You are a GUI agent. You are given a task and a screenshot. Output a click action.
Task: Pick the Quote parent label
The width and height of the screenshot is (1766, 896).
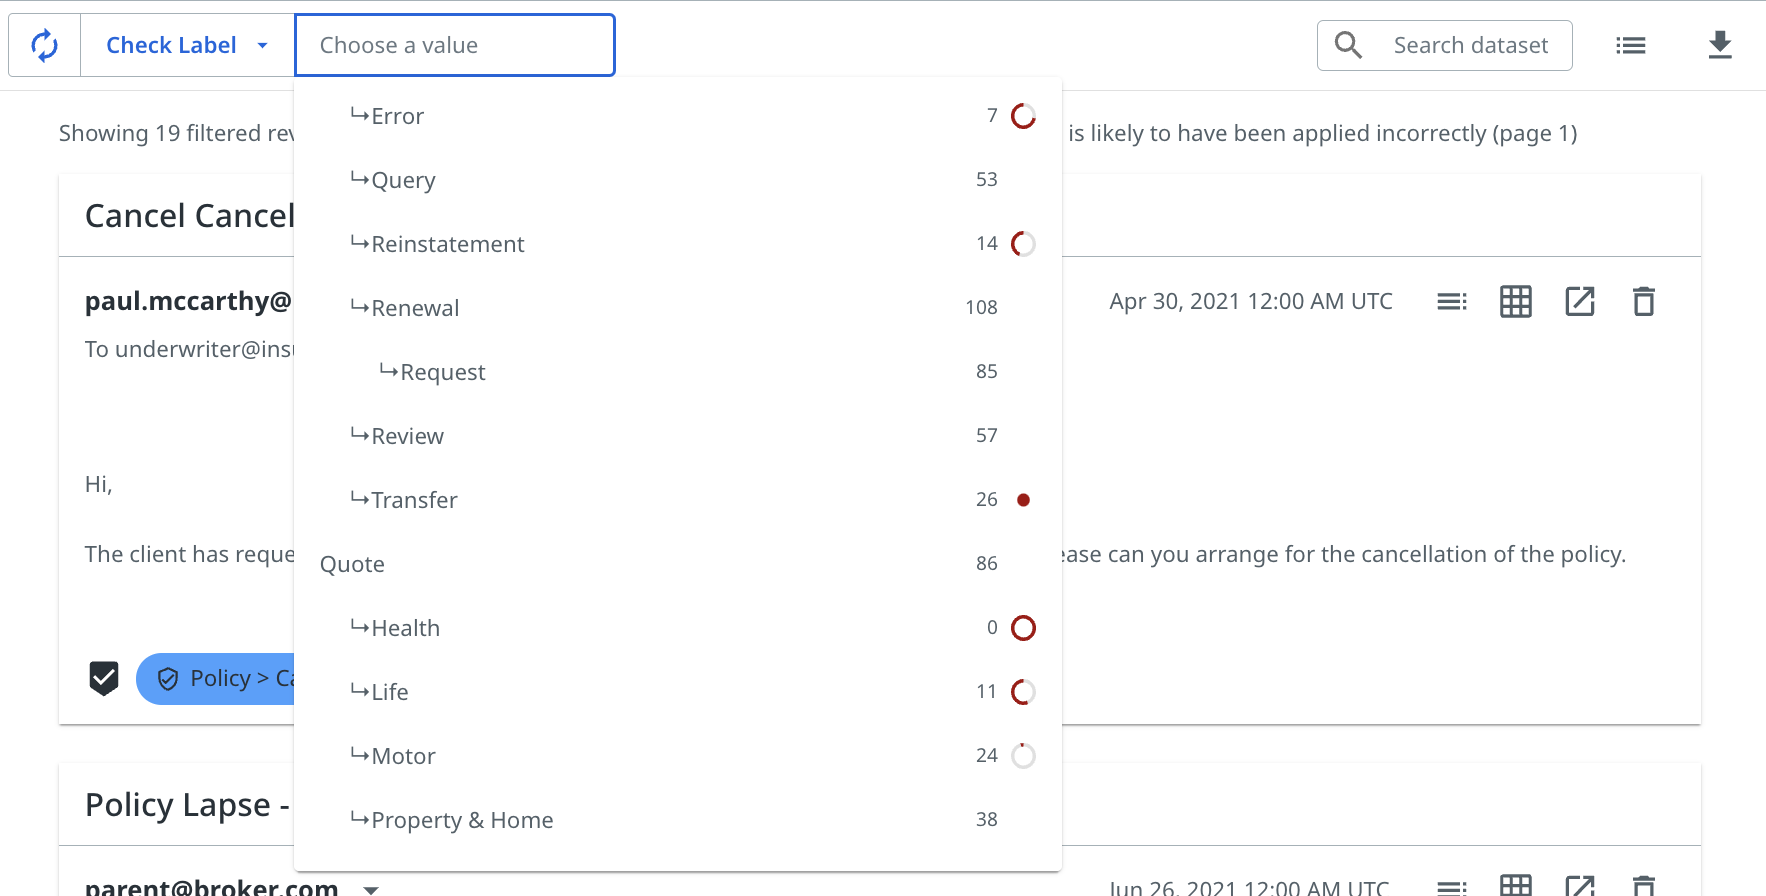[x=352, y=564]
